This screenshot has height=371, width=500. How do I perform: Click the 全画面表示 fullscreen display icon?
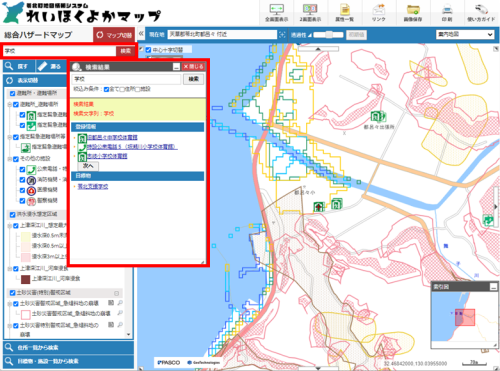(276, 13)
